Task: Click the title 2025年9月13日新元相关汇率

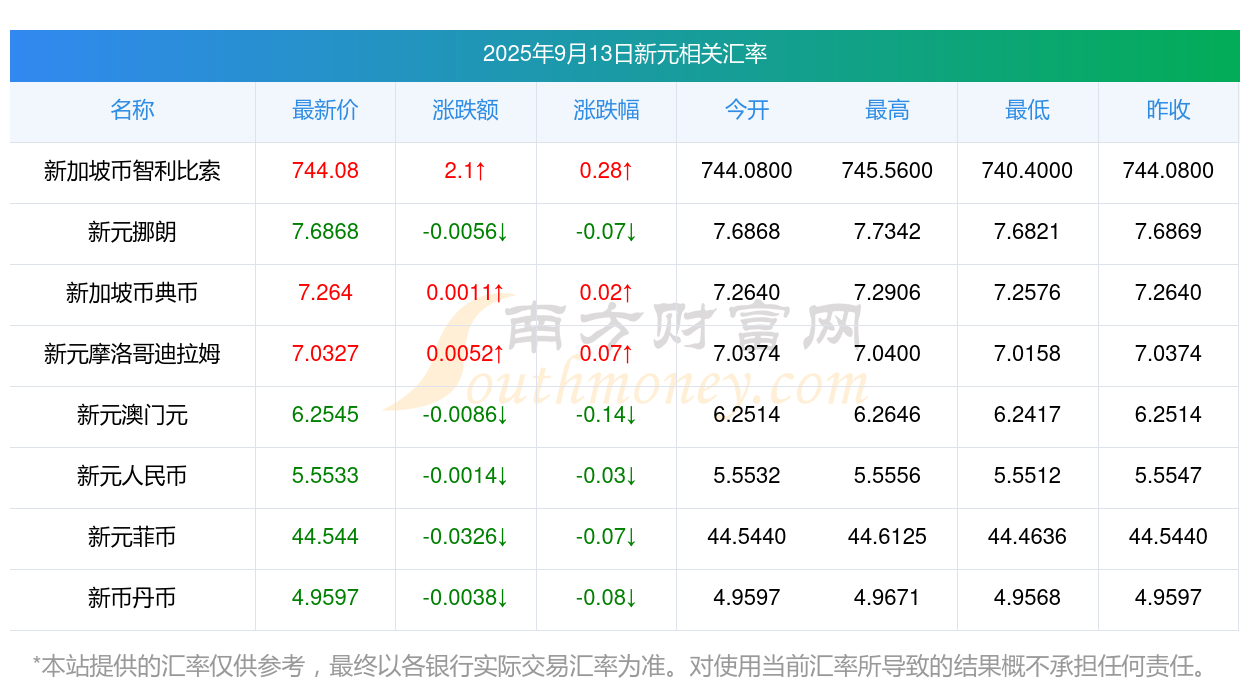Action: pos(625,54)
